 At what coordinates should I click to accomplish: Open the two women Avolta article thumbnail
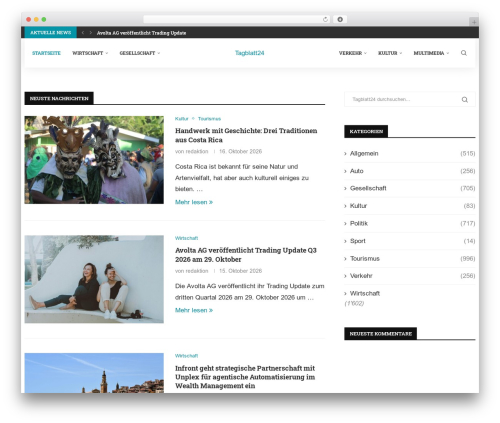(94, 279)
